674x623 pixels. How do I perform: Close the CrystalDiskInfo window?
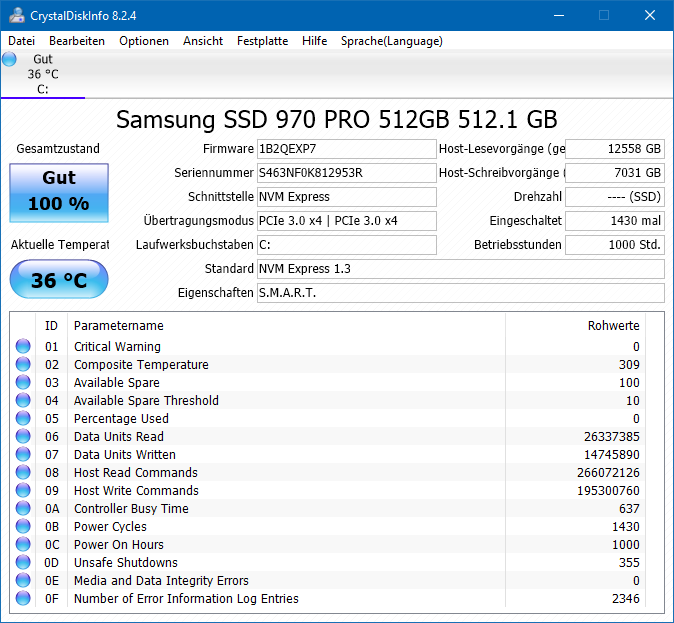pos(650,15)
